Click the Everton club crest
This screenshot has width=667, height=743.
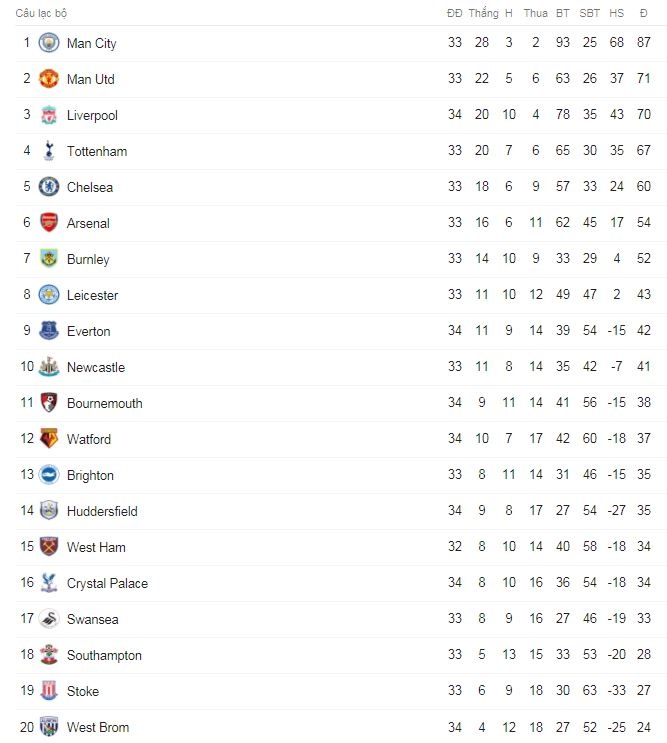49,331
